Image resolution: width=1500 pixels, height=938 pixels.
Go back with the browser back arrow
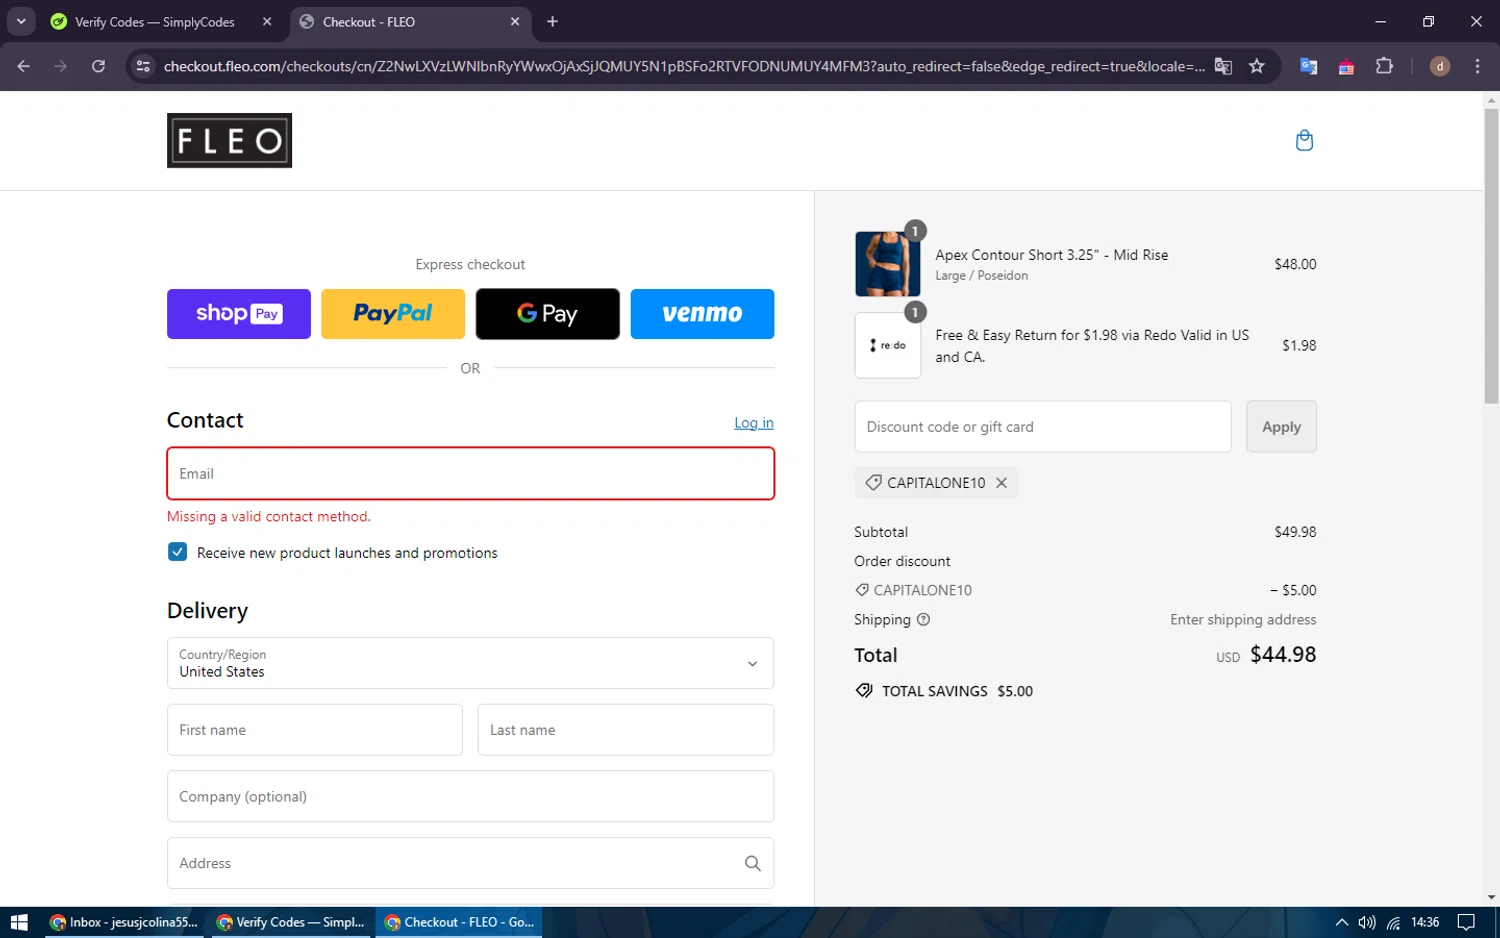(24, 66)
